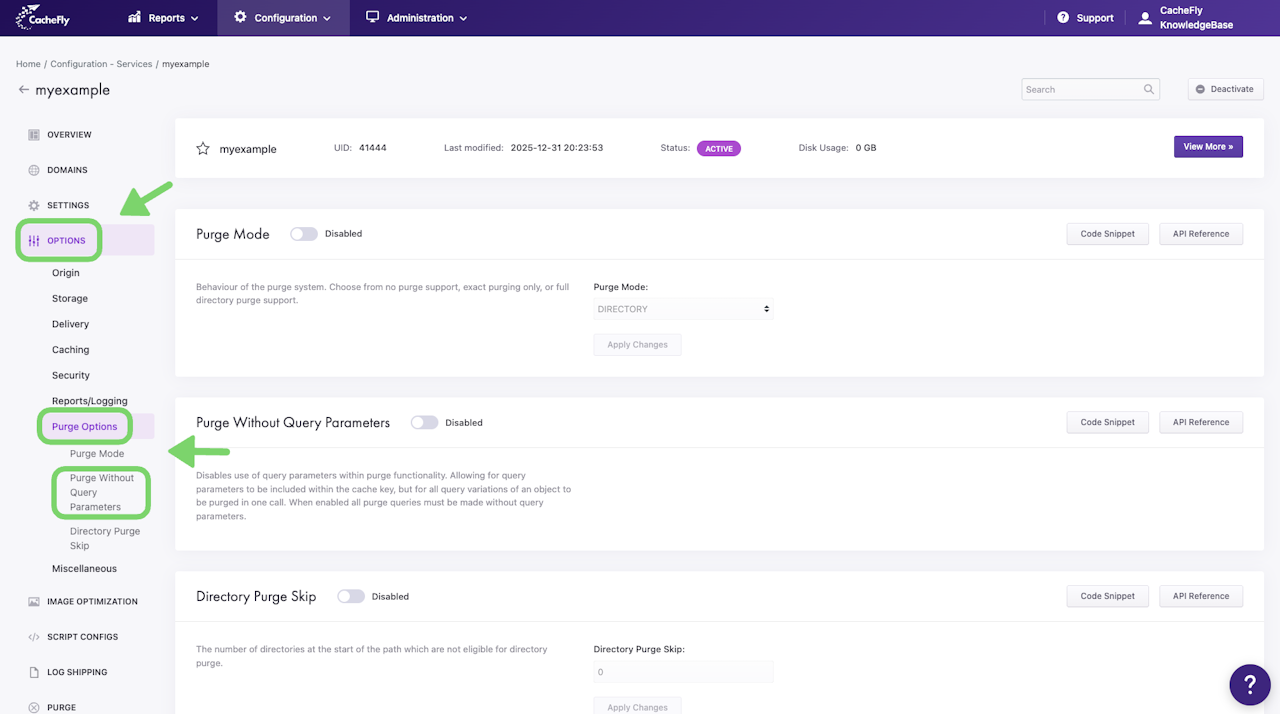This screenshot has height=714, width=1280.
Task: Select Purge Options in the sidebar
Action: (x=85, y=427)
